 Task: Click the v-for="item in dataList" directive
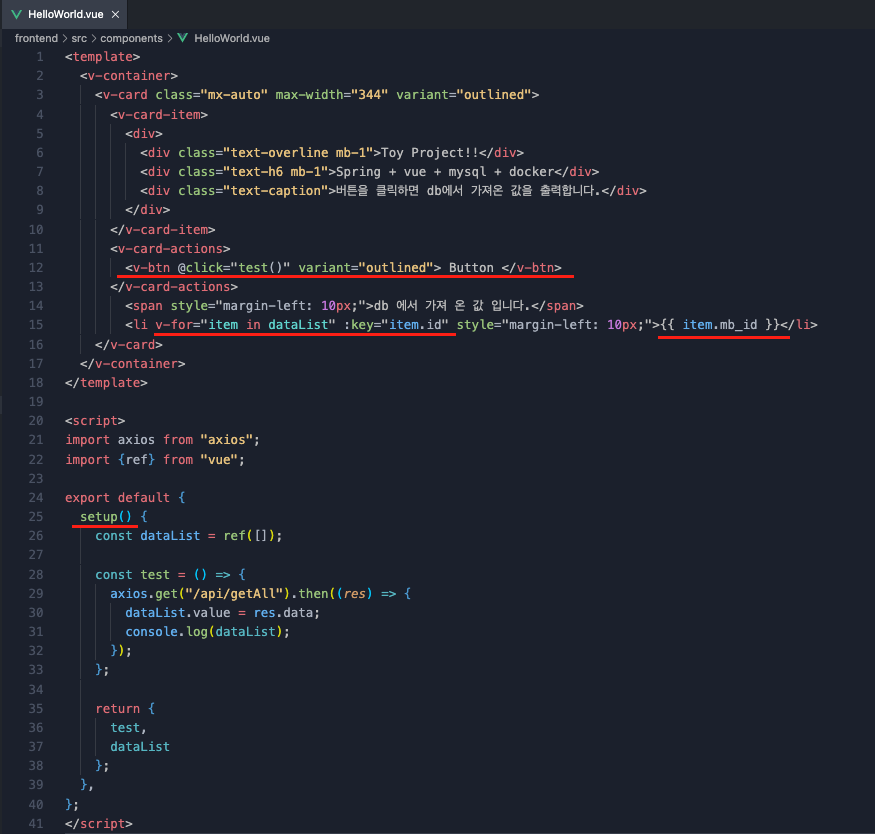[246, 325]
